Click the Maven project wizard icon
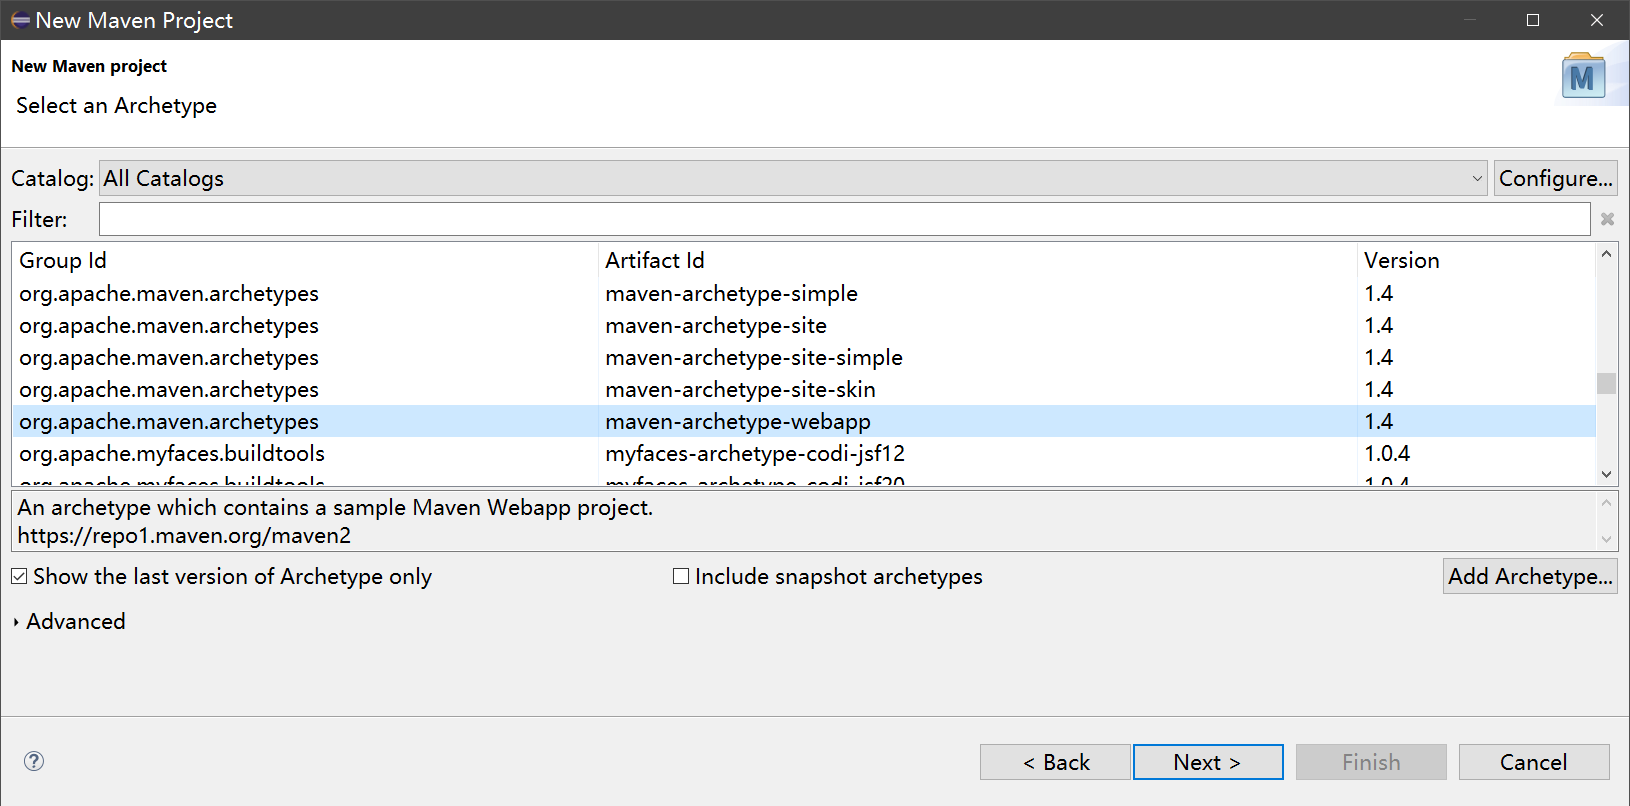This screenshot has height=806, width=1630. click(1583, 77)
